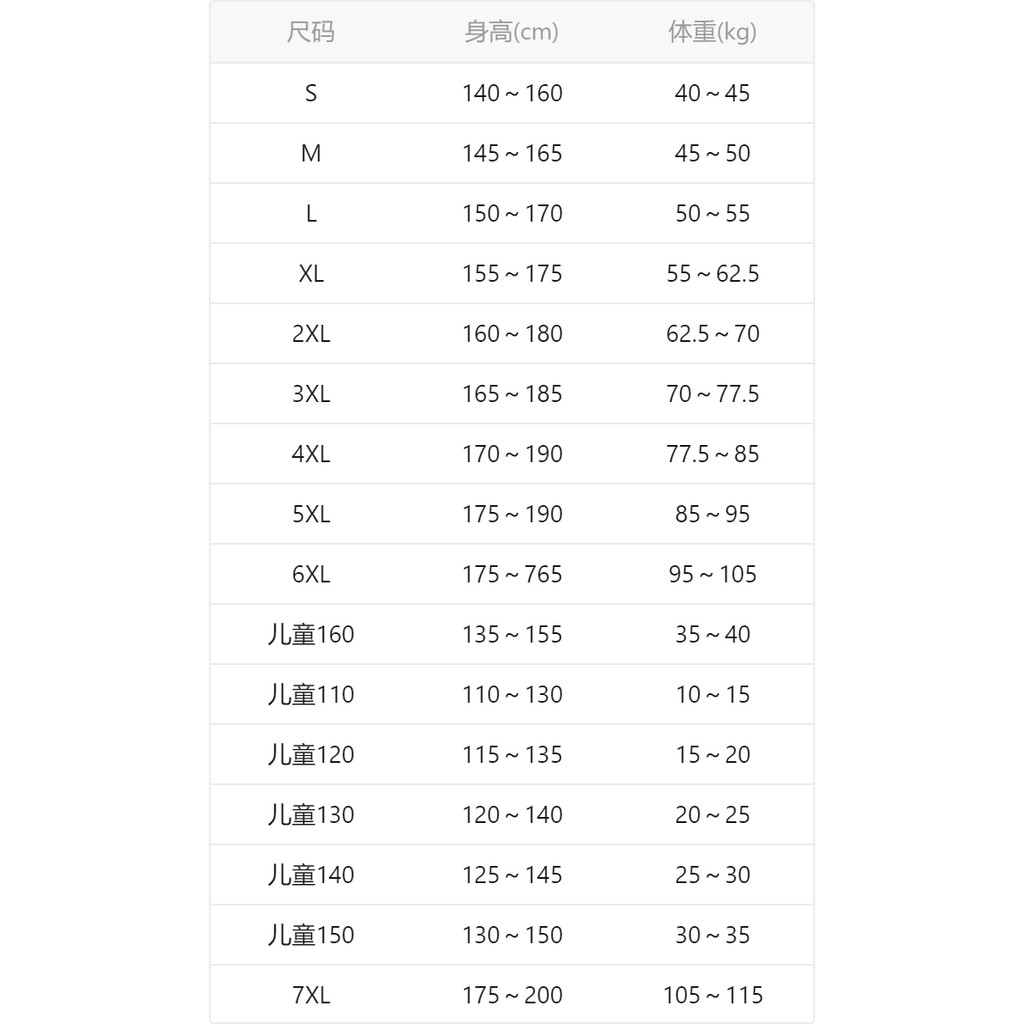Click height value 175 ~ 200
1024x1024 pixels.
tap(512, 995)
